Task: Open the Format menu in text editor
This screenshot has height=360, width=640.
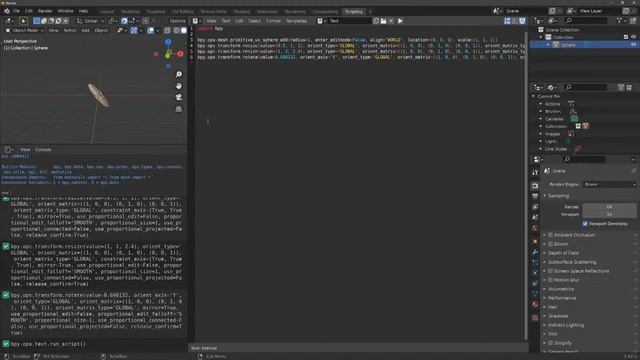Action: coord(273,21)
